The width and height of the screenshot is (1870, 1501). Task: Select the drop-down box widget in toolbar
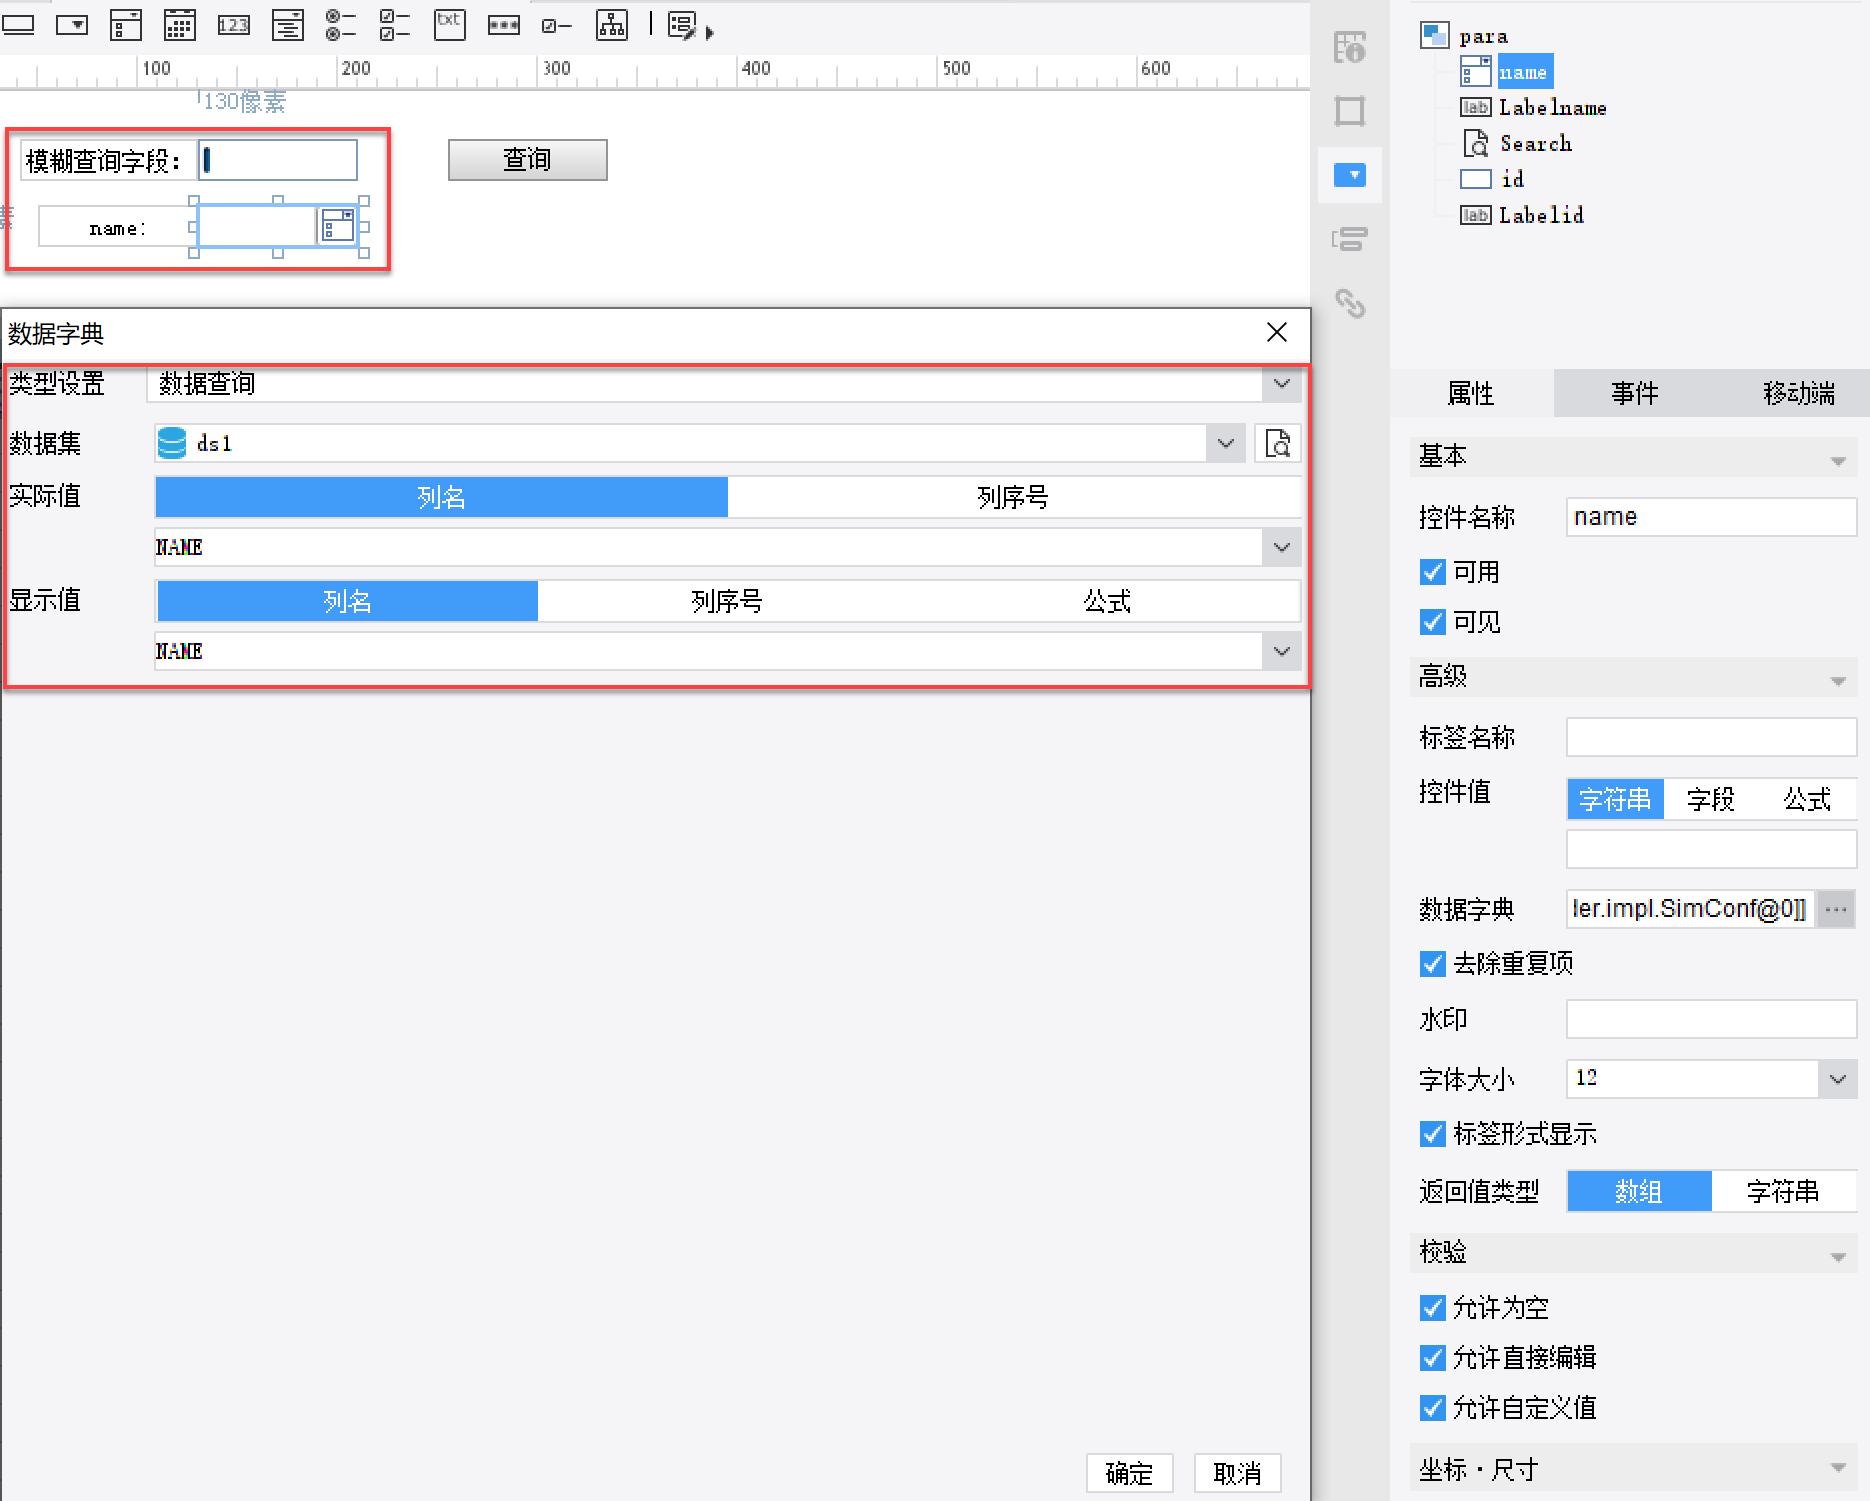point(72,25)
